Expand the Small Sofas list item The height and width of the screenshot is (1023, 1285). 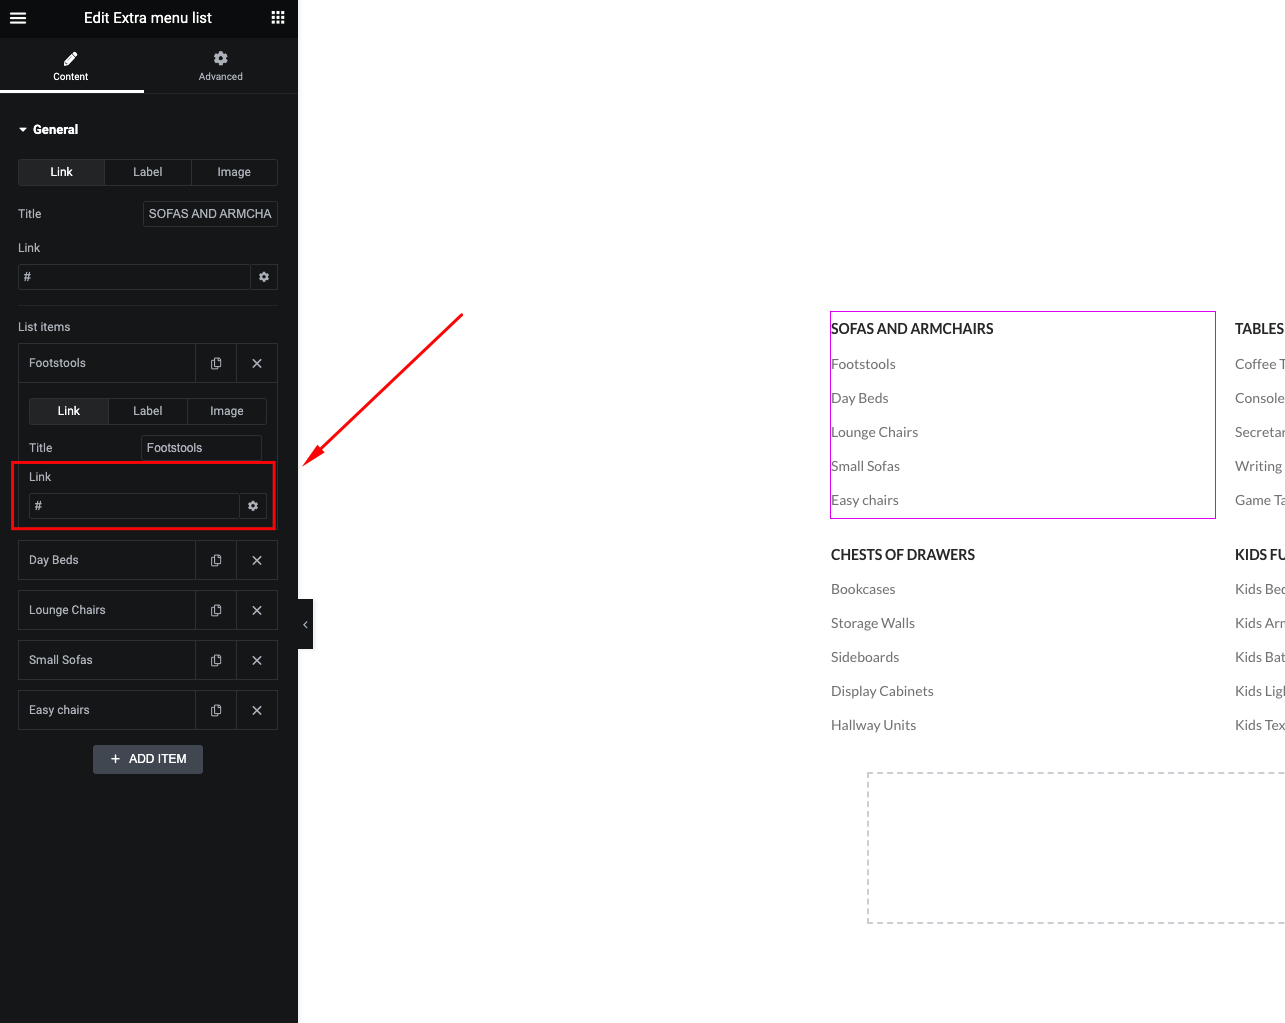106,660
